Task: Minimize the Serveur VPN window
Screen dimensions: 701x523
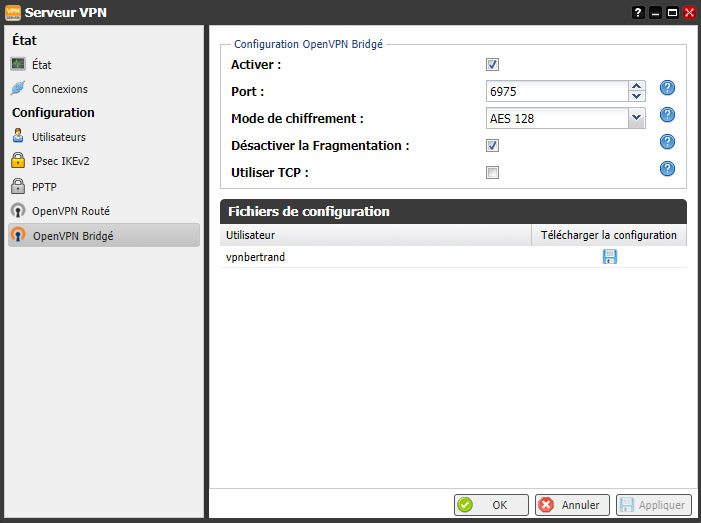Action: pos(655,13)
